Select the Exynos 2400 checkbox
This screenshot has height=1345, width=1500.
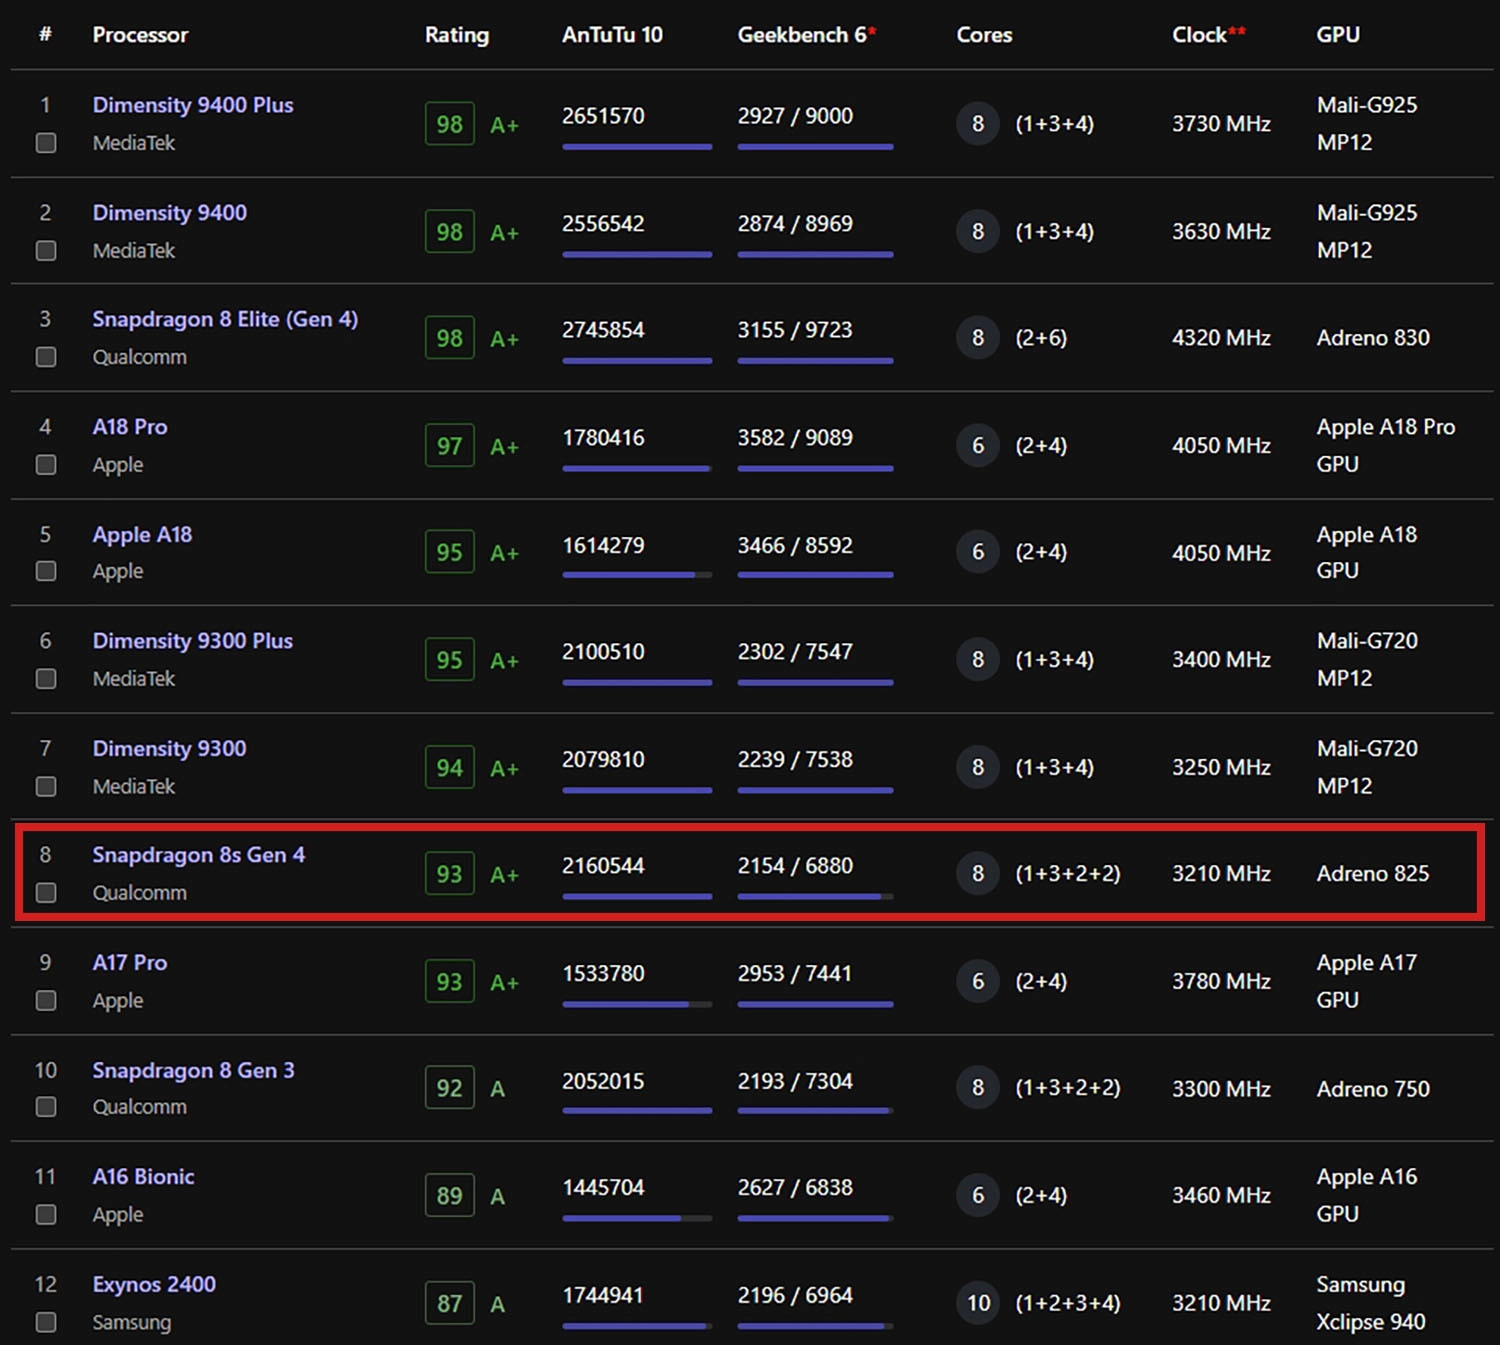point(46,1322)
